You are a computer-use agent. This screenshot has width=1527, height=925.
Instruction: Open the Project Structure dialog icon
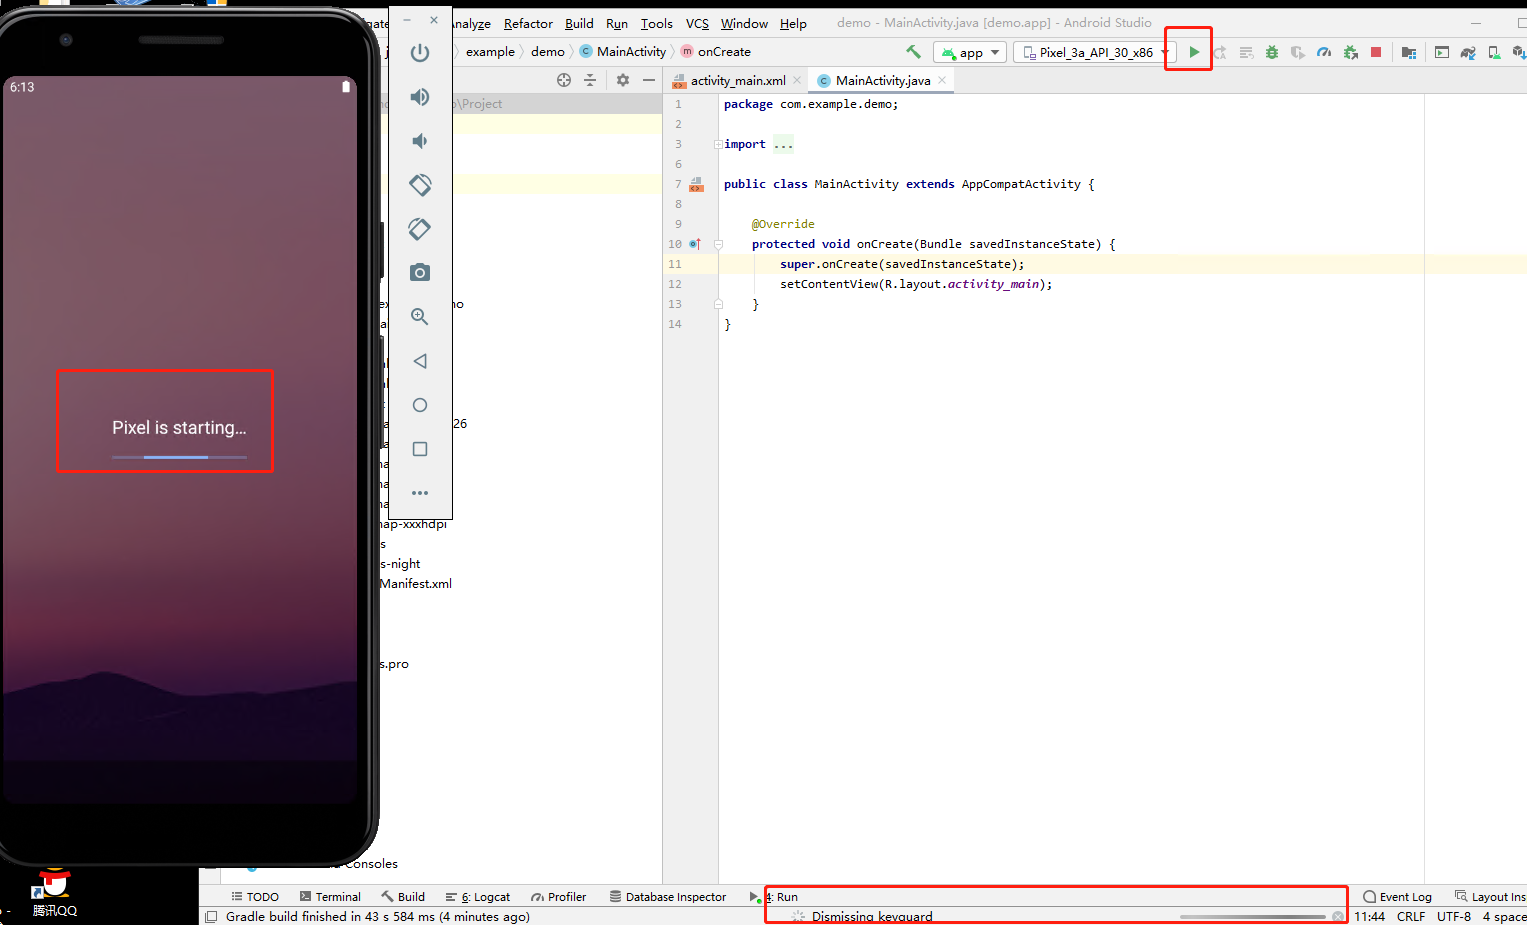pyautogui.click(x=1409, y=52)
